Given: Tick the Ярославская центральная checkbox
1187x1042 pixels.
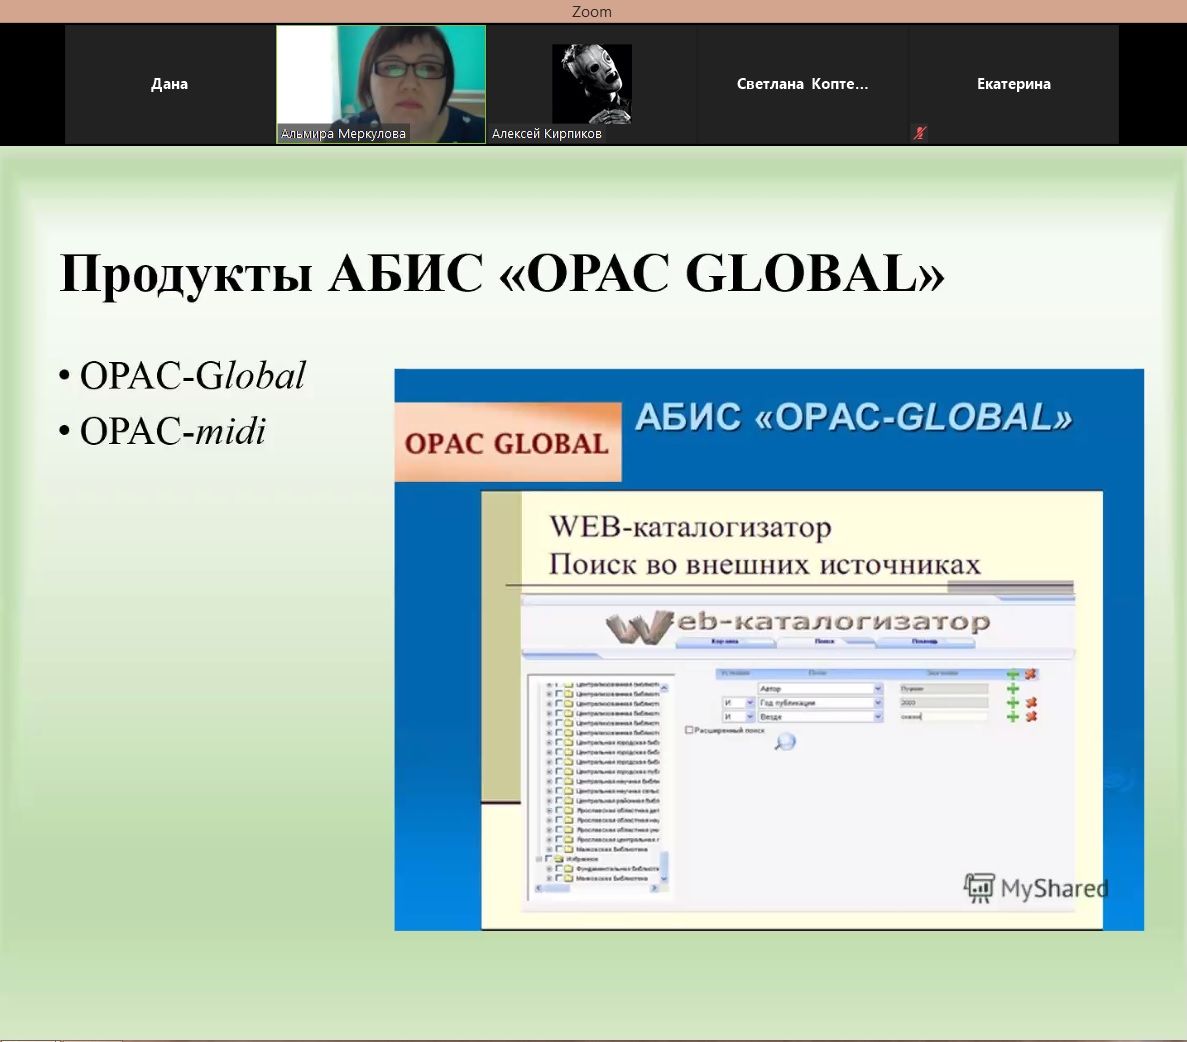Looking at the screenshot, I should 558,839.
